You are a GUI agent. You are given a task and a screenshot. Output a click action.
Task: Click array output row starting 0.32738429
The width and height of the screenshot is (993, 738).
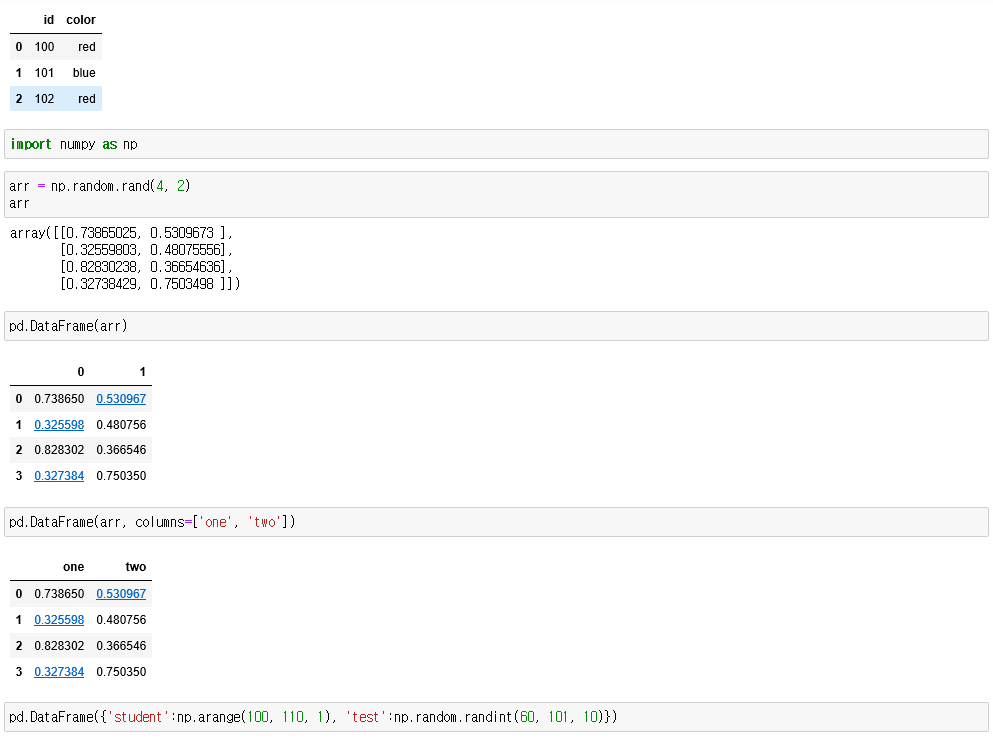pyautogui.click(x=151, y=284)
